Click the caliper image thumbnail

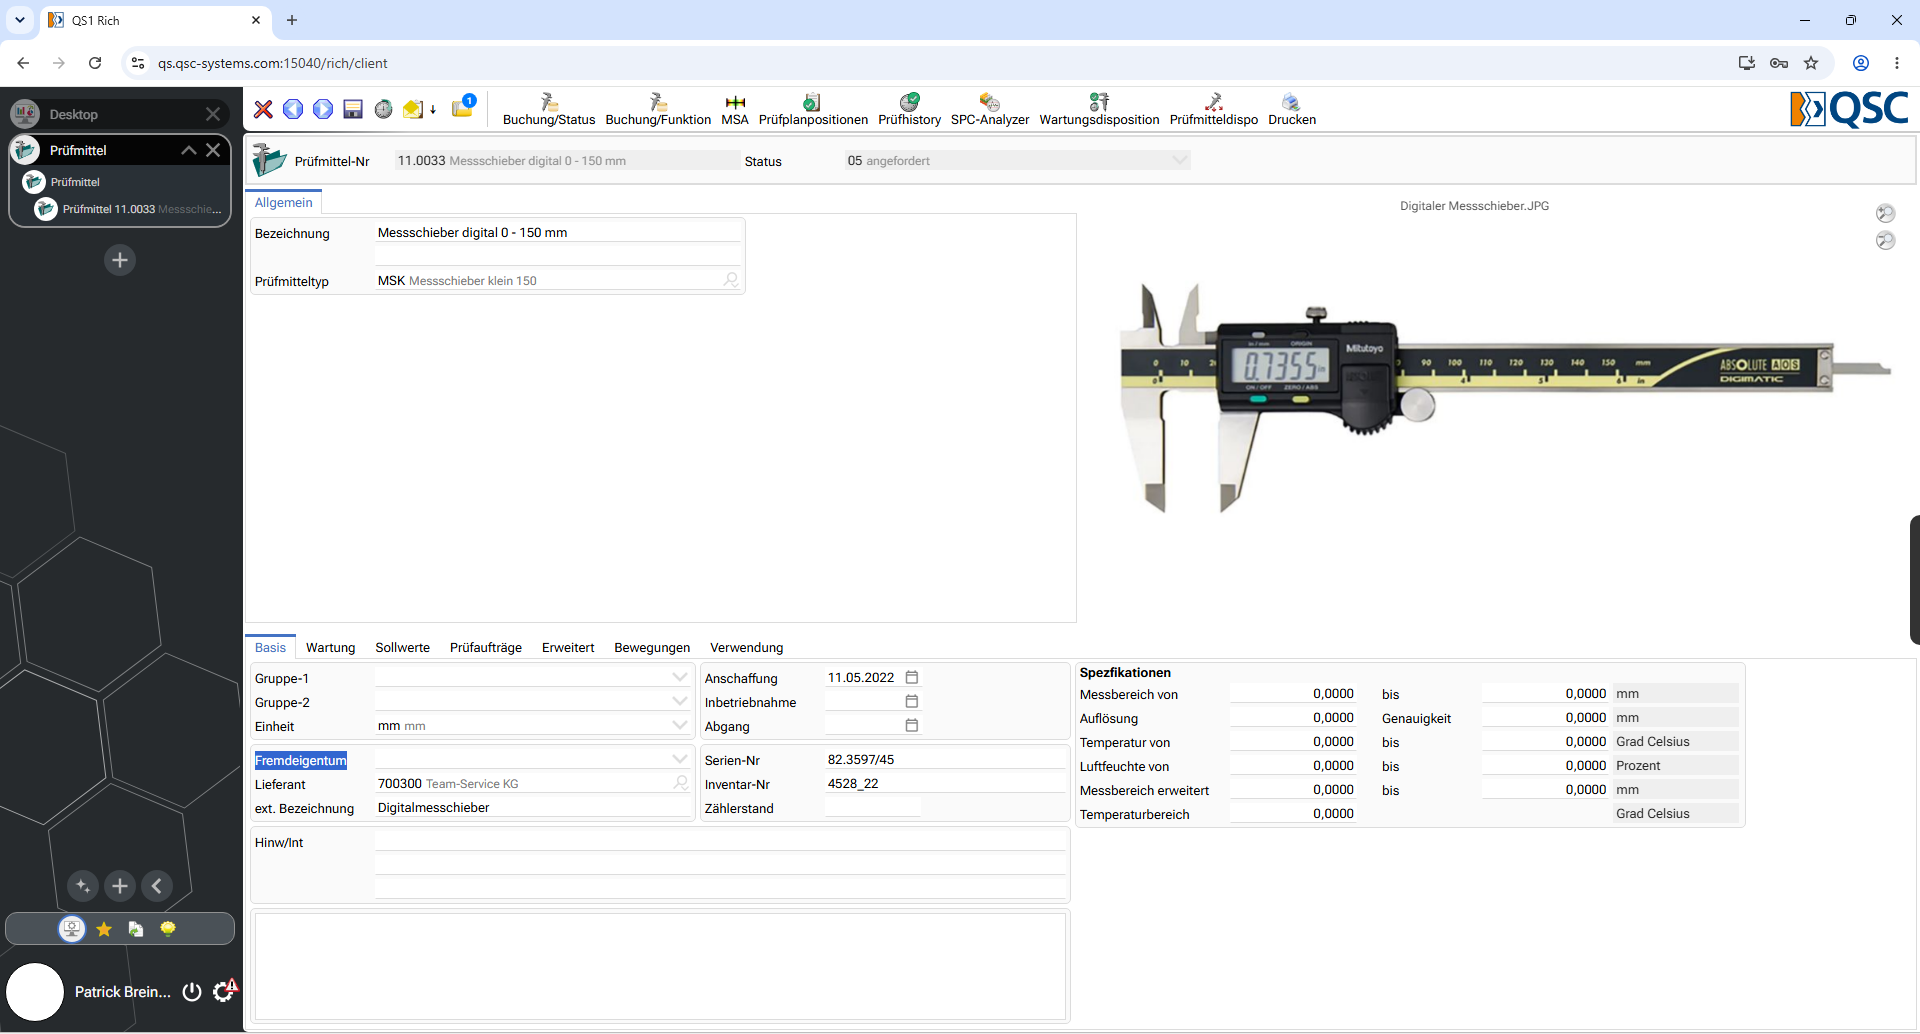coord(1505,396)
